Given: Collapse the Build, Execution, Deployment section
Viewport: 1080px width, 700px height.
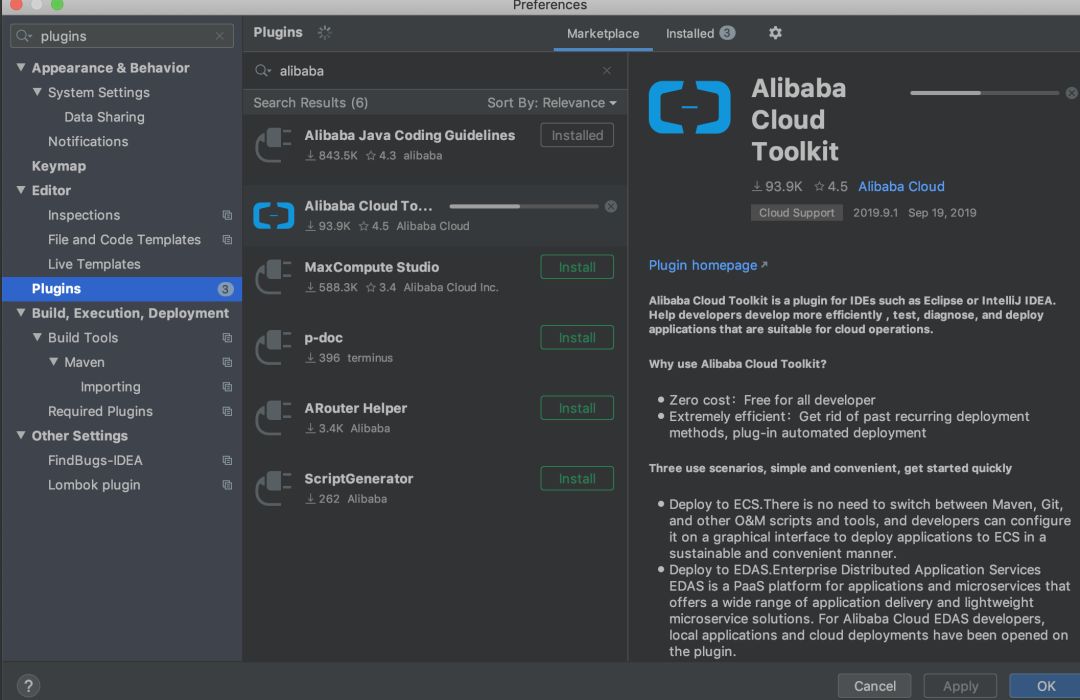Looking at the screenshot, I should pos(21,313).
